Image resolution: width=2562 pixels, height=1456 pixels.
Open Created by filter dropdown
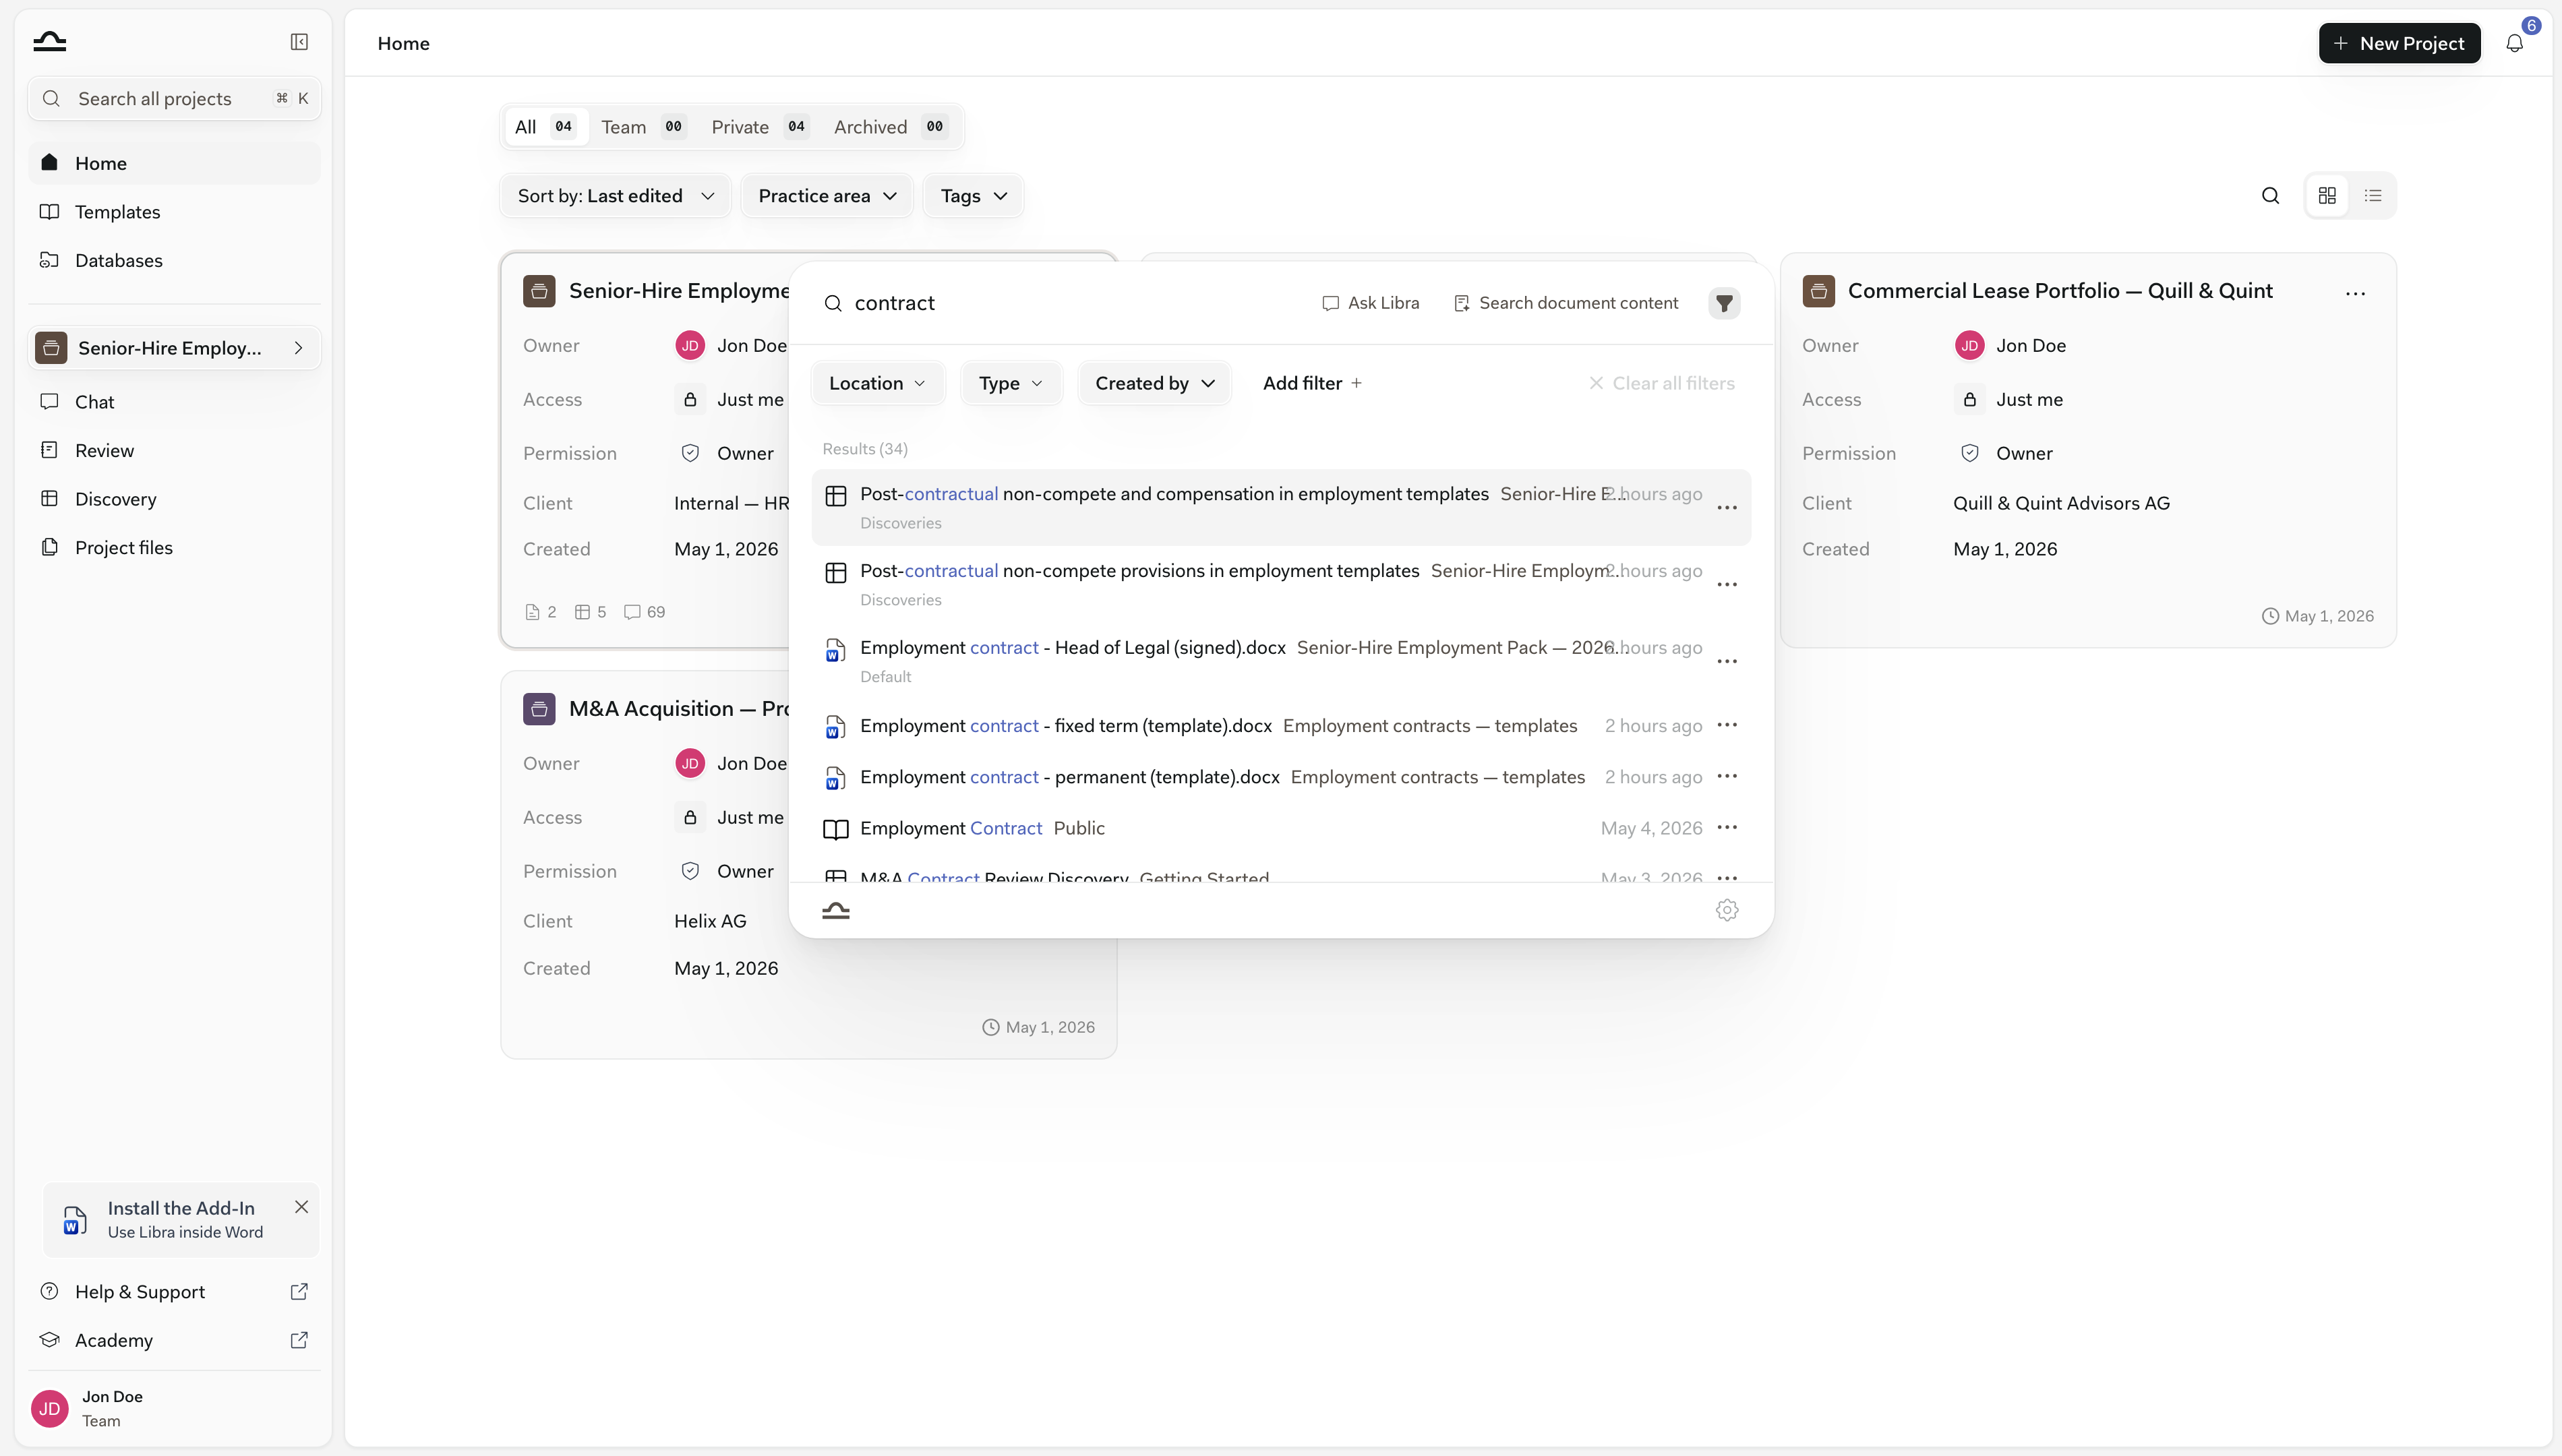[1154, 383]
